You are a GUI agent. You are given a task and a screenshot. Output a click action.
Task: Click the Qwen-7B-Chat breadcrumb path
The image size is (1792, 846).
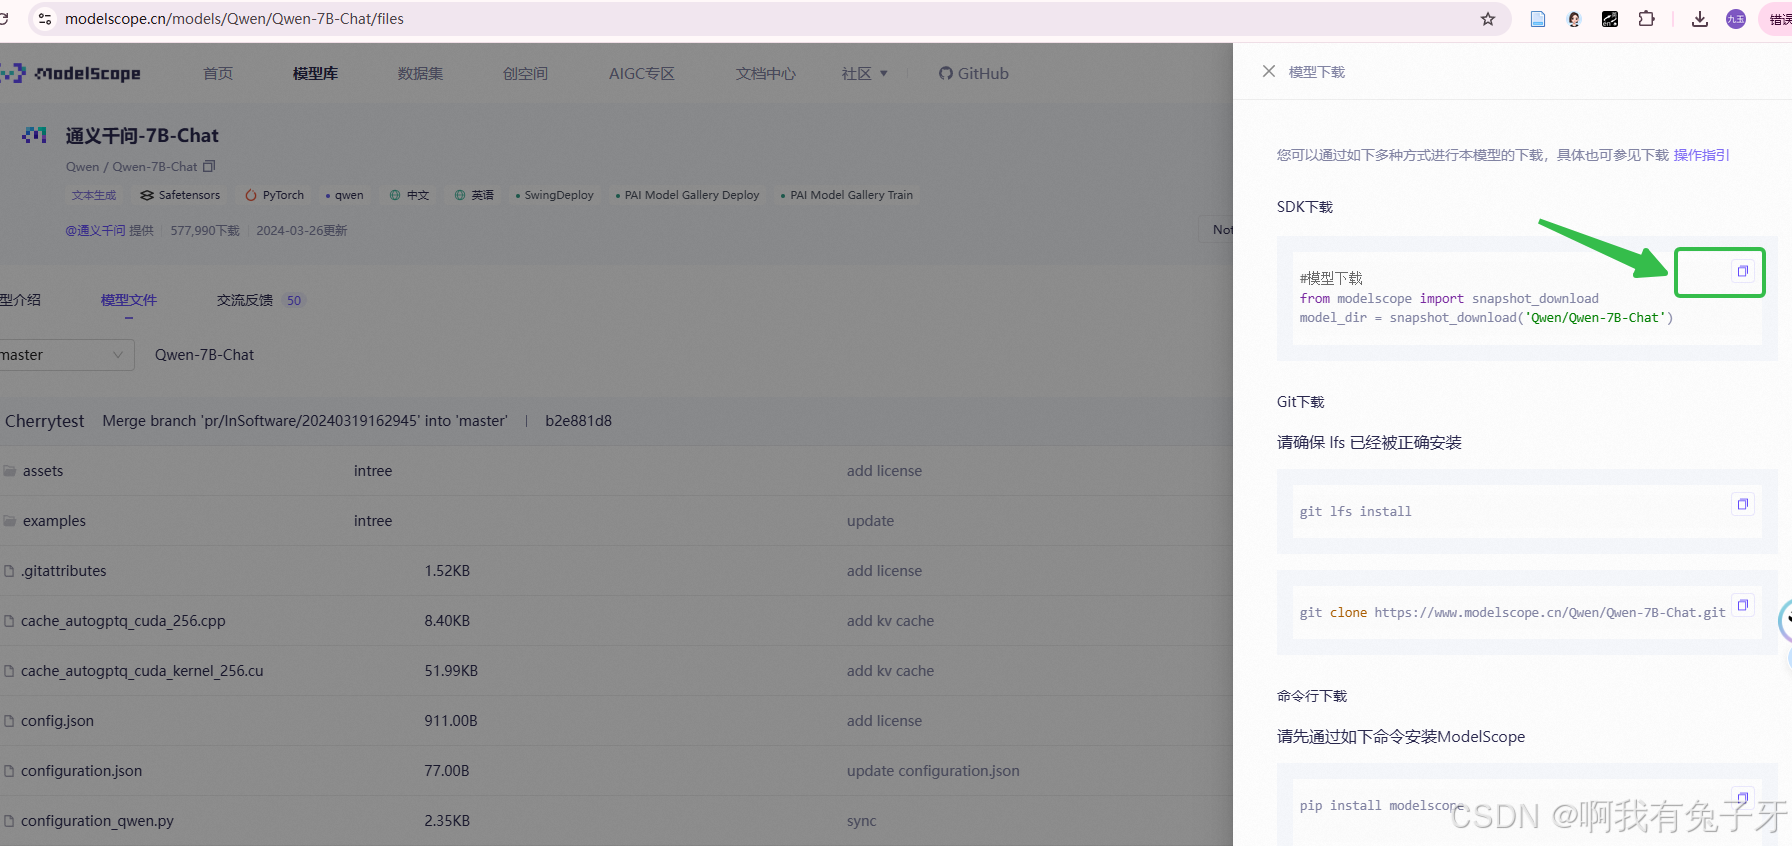204,355
